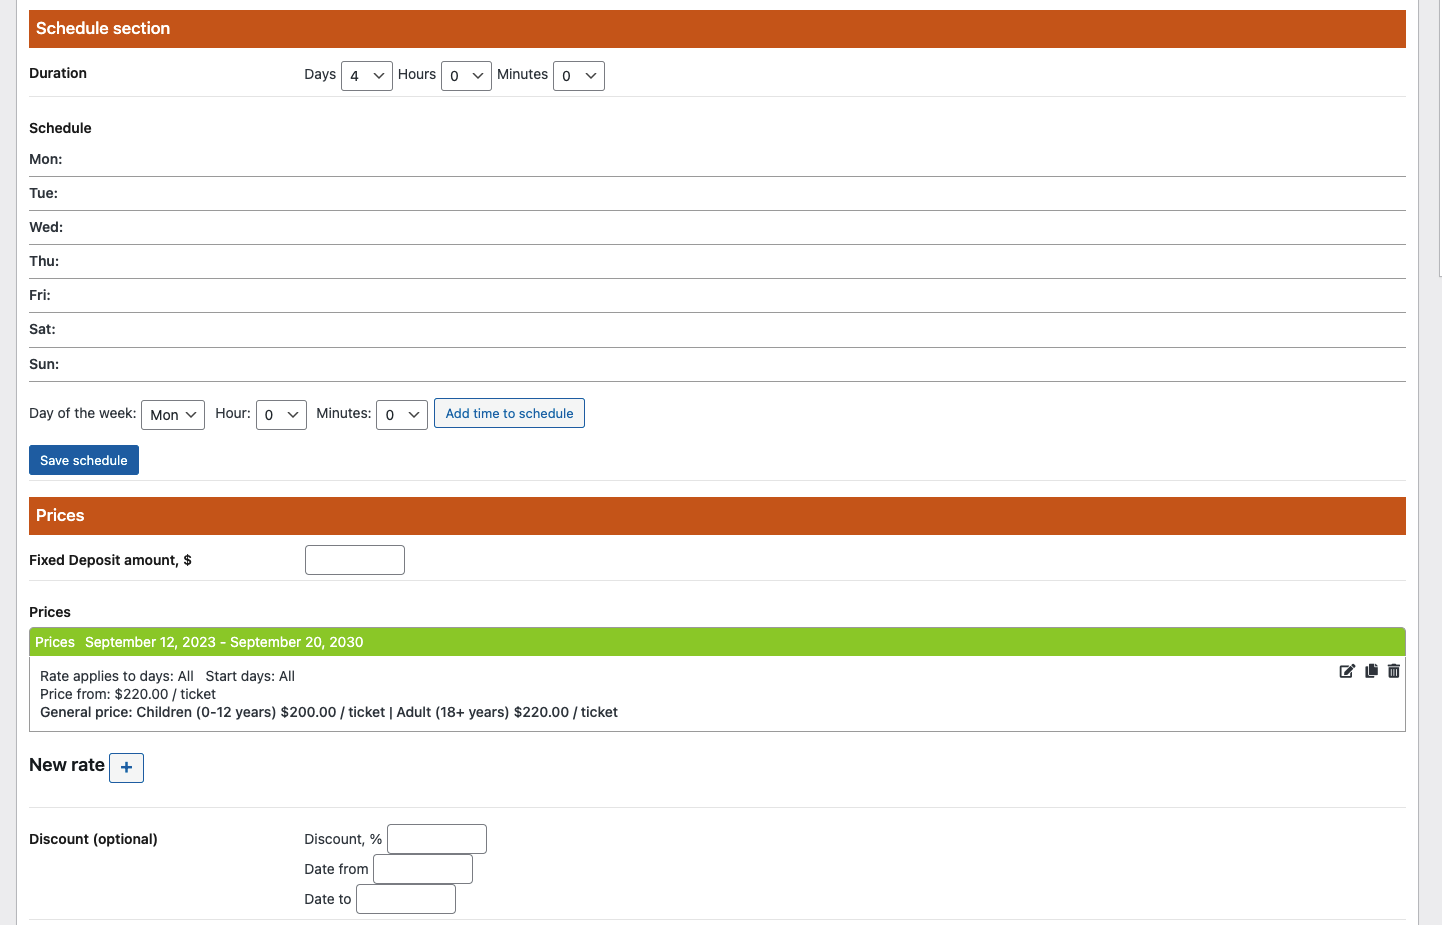Open the schedule Hour dropdown
Viewport: 1442px width, 925px height.
[281, 415]
